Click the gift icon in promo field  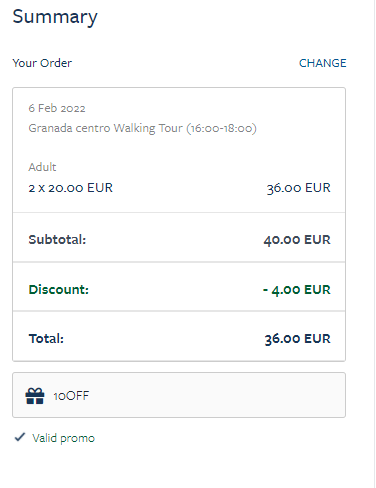35,396
